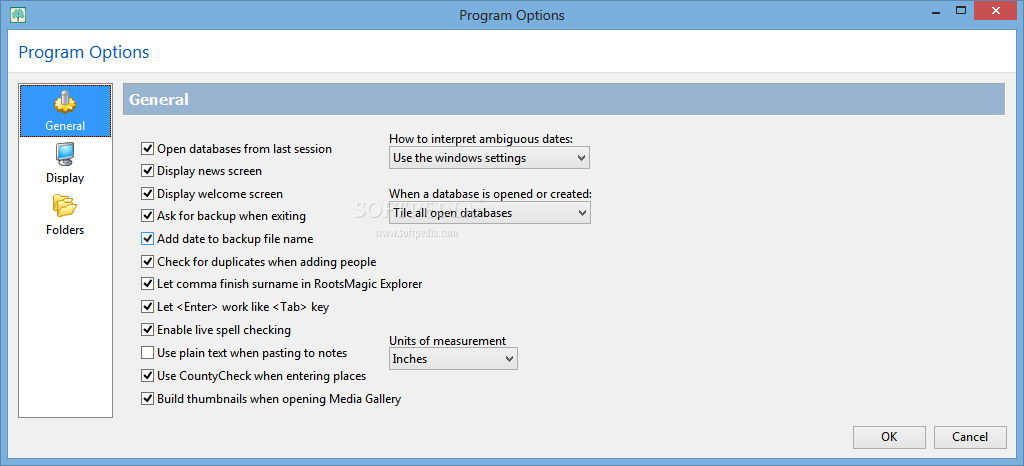
Task: Enable Use plain text when pasting to notes
Action: [147, 352]
